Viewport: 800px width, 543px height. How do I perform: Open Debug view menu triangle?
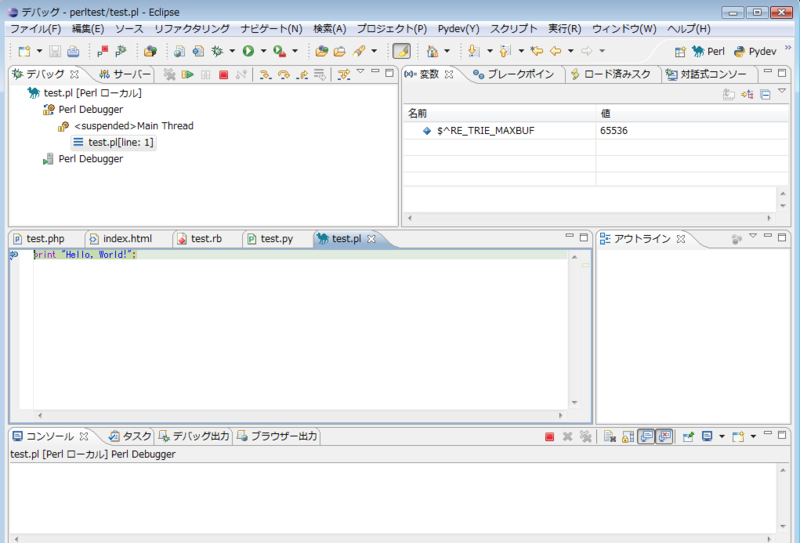coord(361,71)
